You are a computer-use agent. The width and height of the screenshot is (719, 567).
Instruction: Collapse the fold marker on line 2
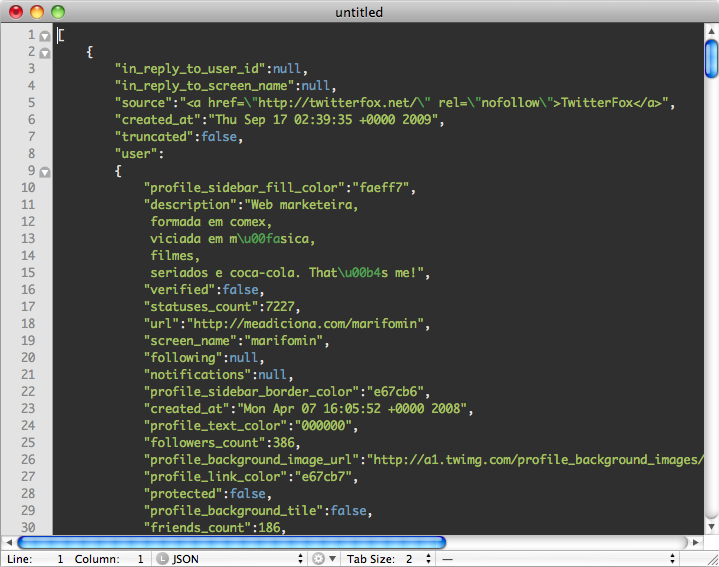(45, 52)
